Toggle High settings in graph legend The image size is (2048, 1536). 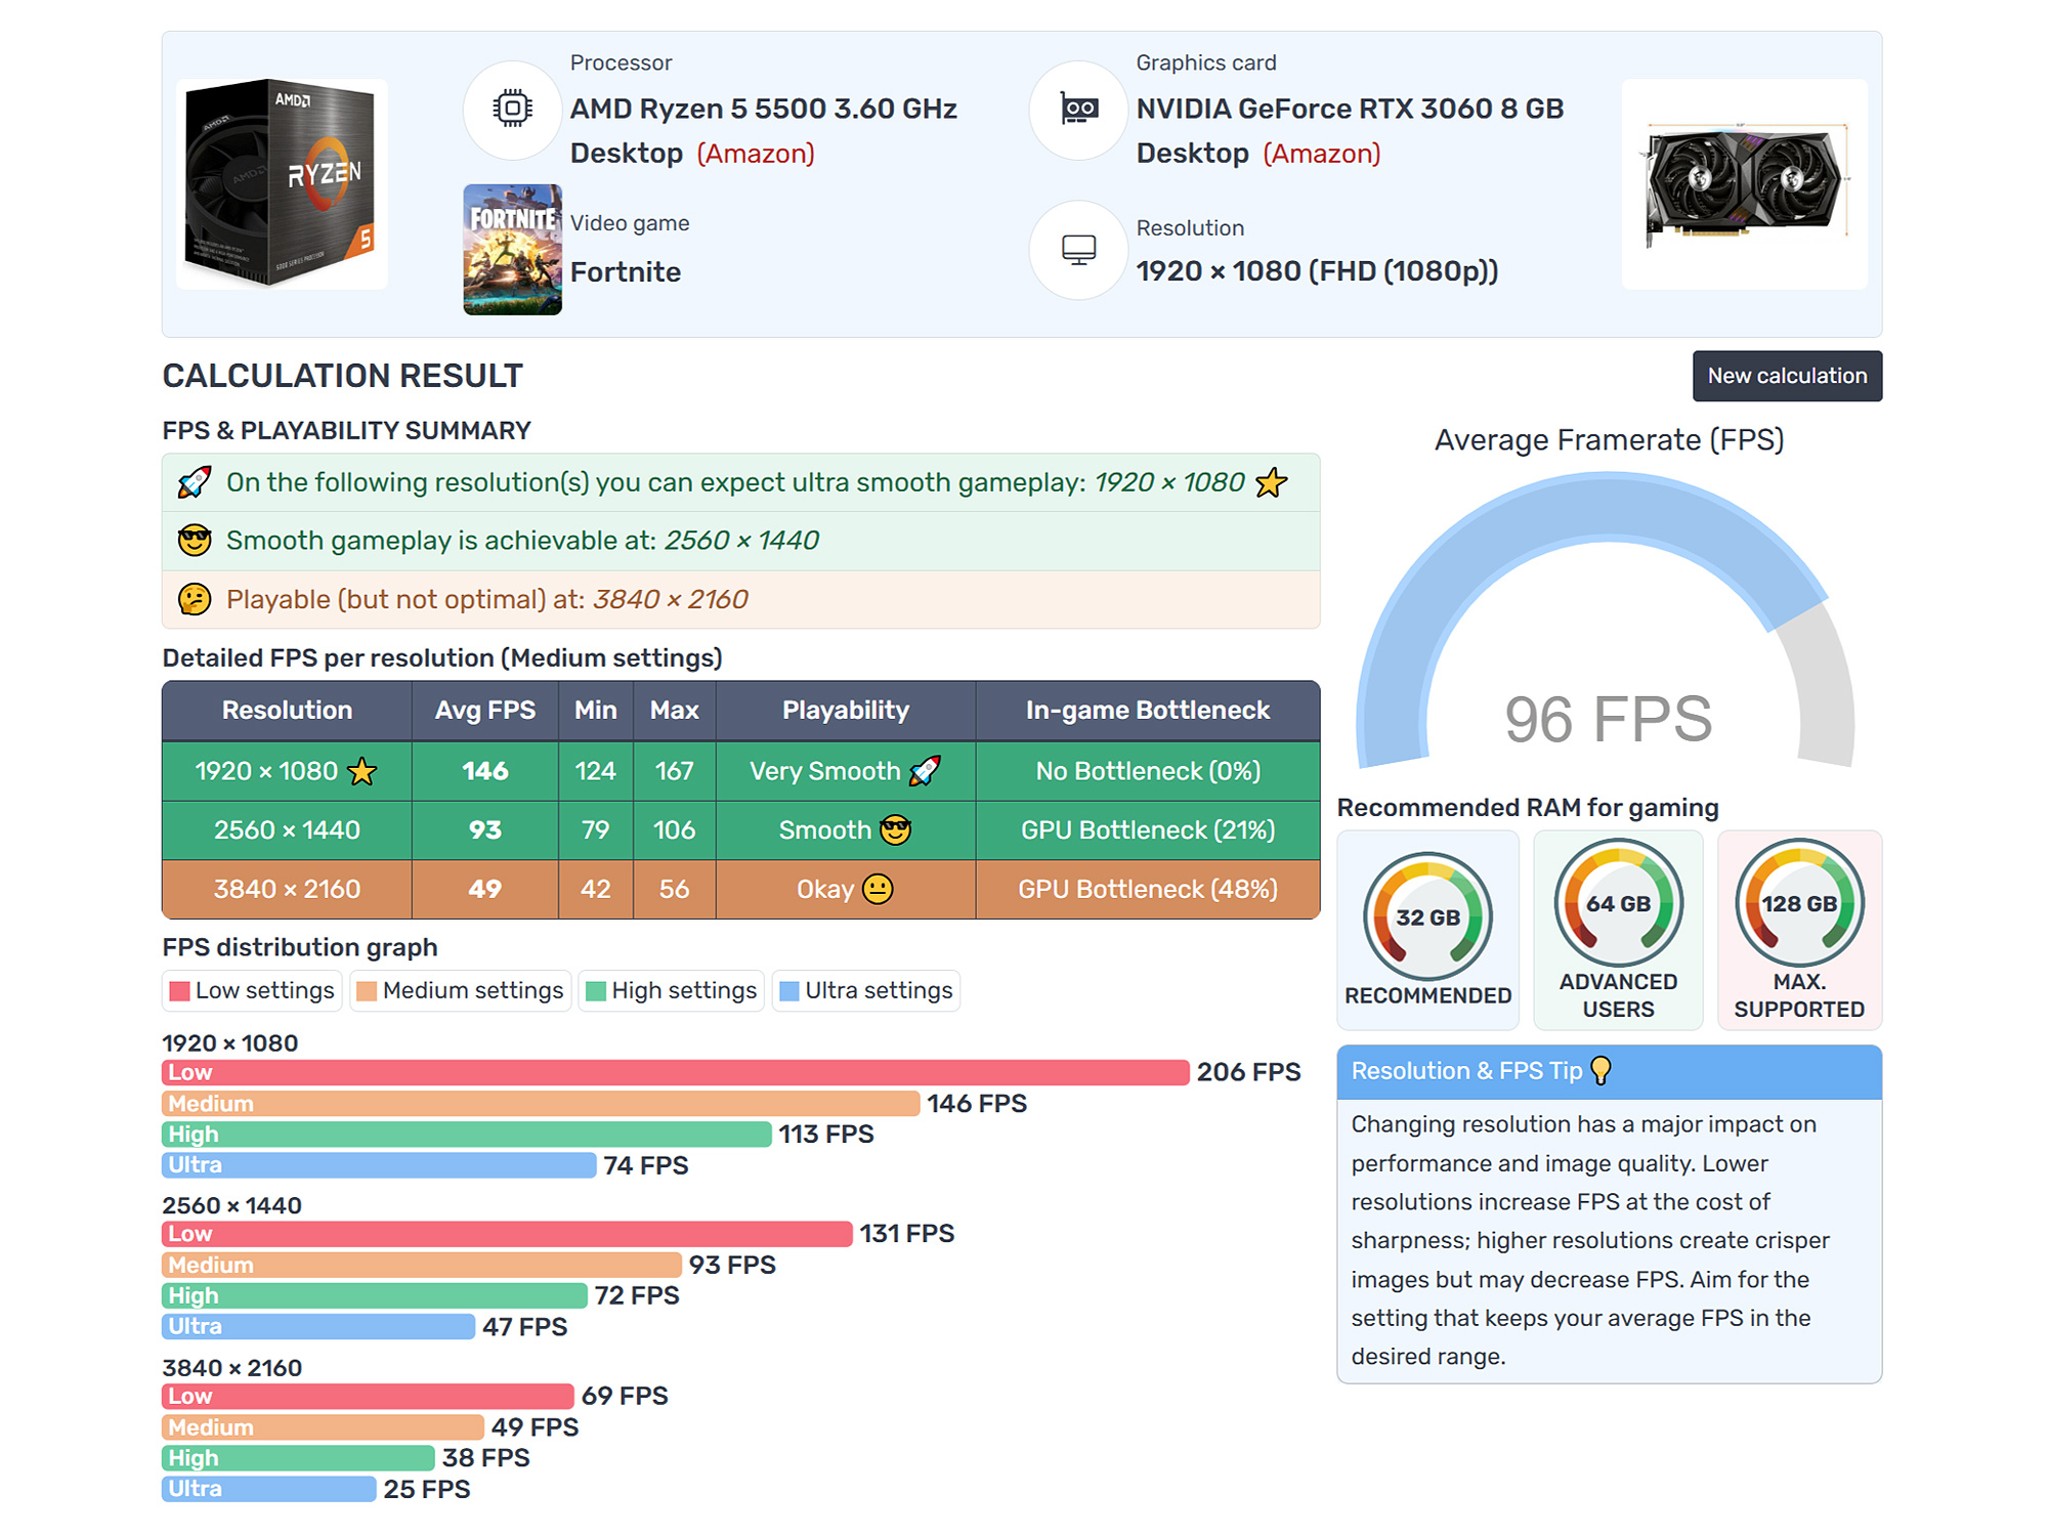coord(671,991)
